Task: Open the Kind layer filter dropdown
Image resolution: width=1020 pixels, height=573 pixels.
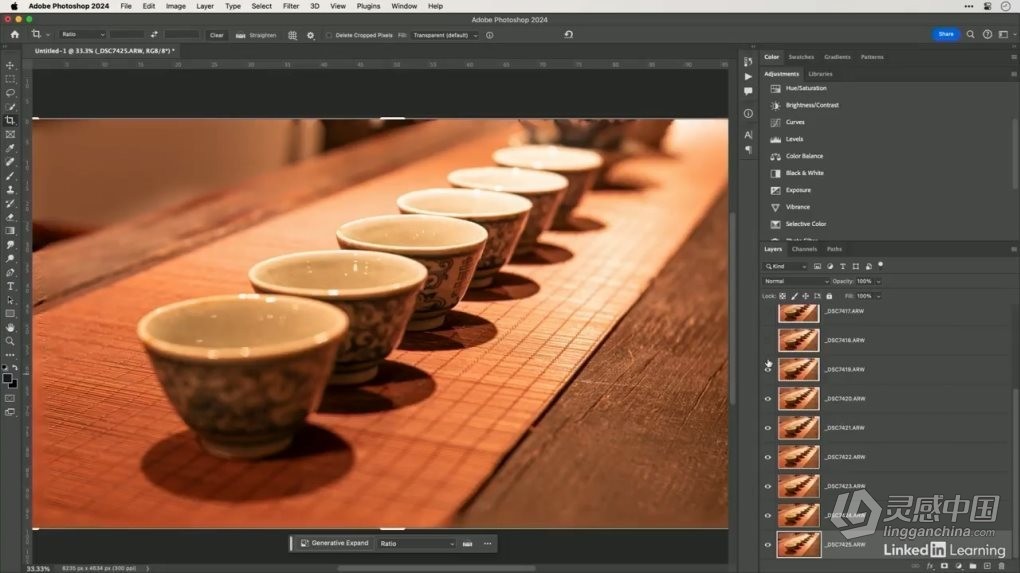Action: click(x=786, y=267)
